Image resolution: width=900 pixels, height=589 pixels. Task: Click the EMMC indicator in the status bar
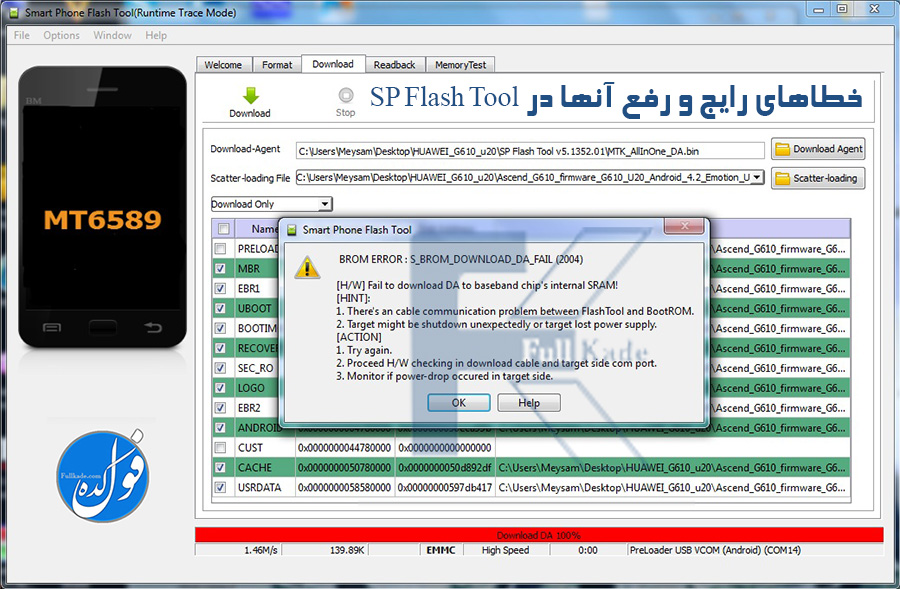pos(439,549)
